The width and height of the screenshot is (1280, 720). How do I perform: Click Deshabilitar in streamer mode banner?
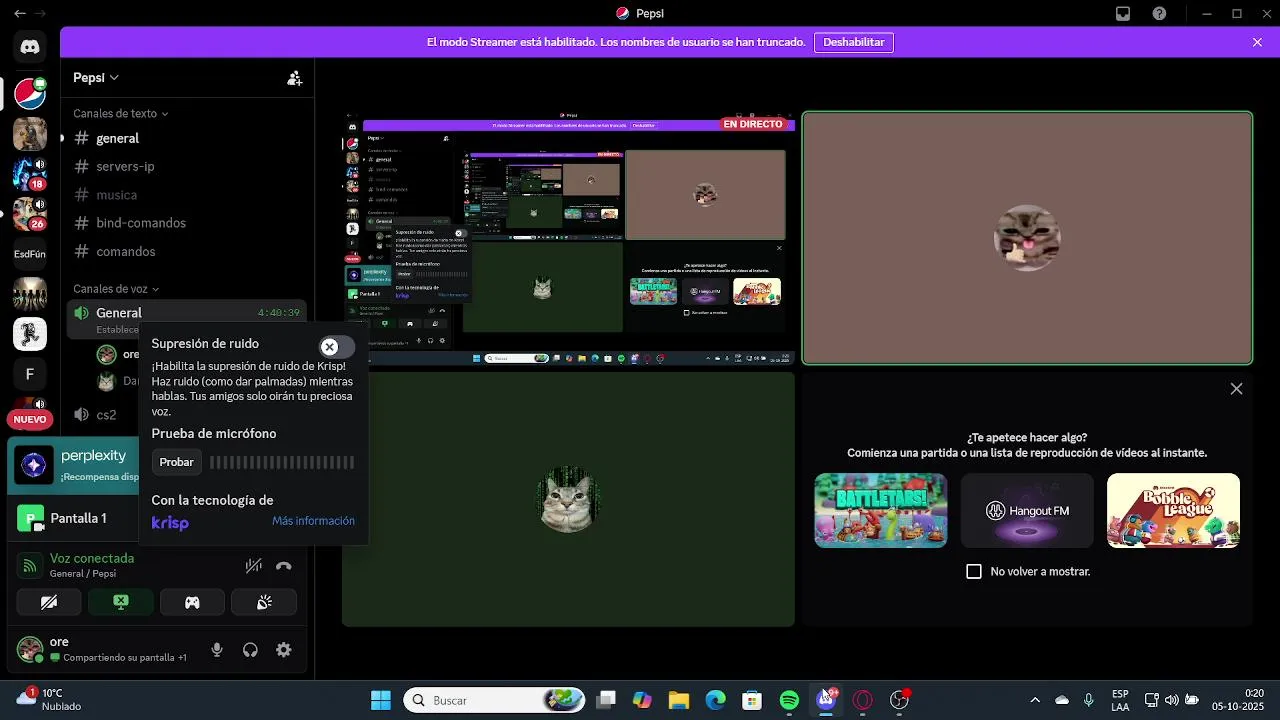point(854,42)
